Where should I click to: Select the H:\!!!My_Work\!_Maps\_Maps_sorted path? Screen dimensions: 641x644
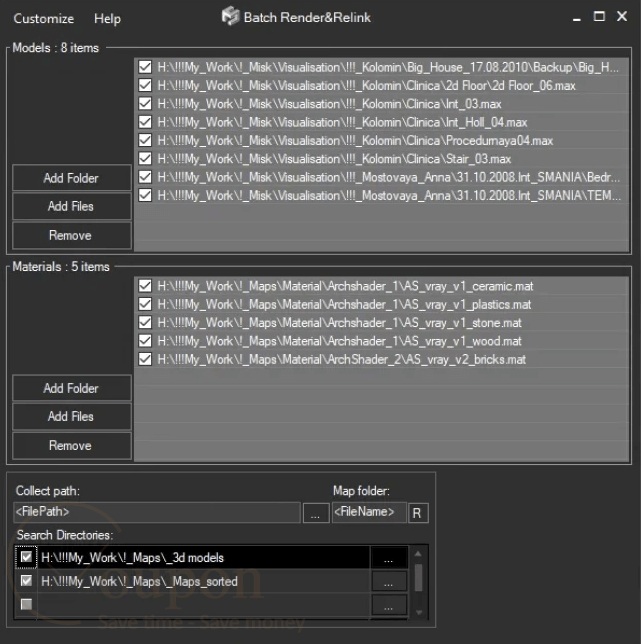139,582
